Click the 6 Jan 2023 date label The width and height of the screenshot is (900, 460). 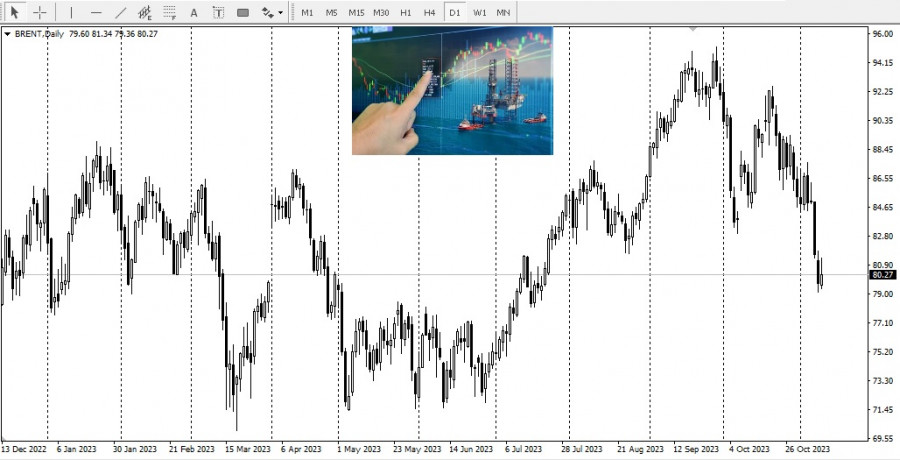[x=76, y=449]
